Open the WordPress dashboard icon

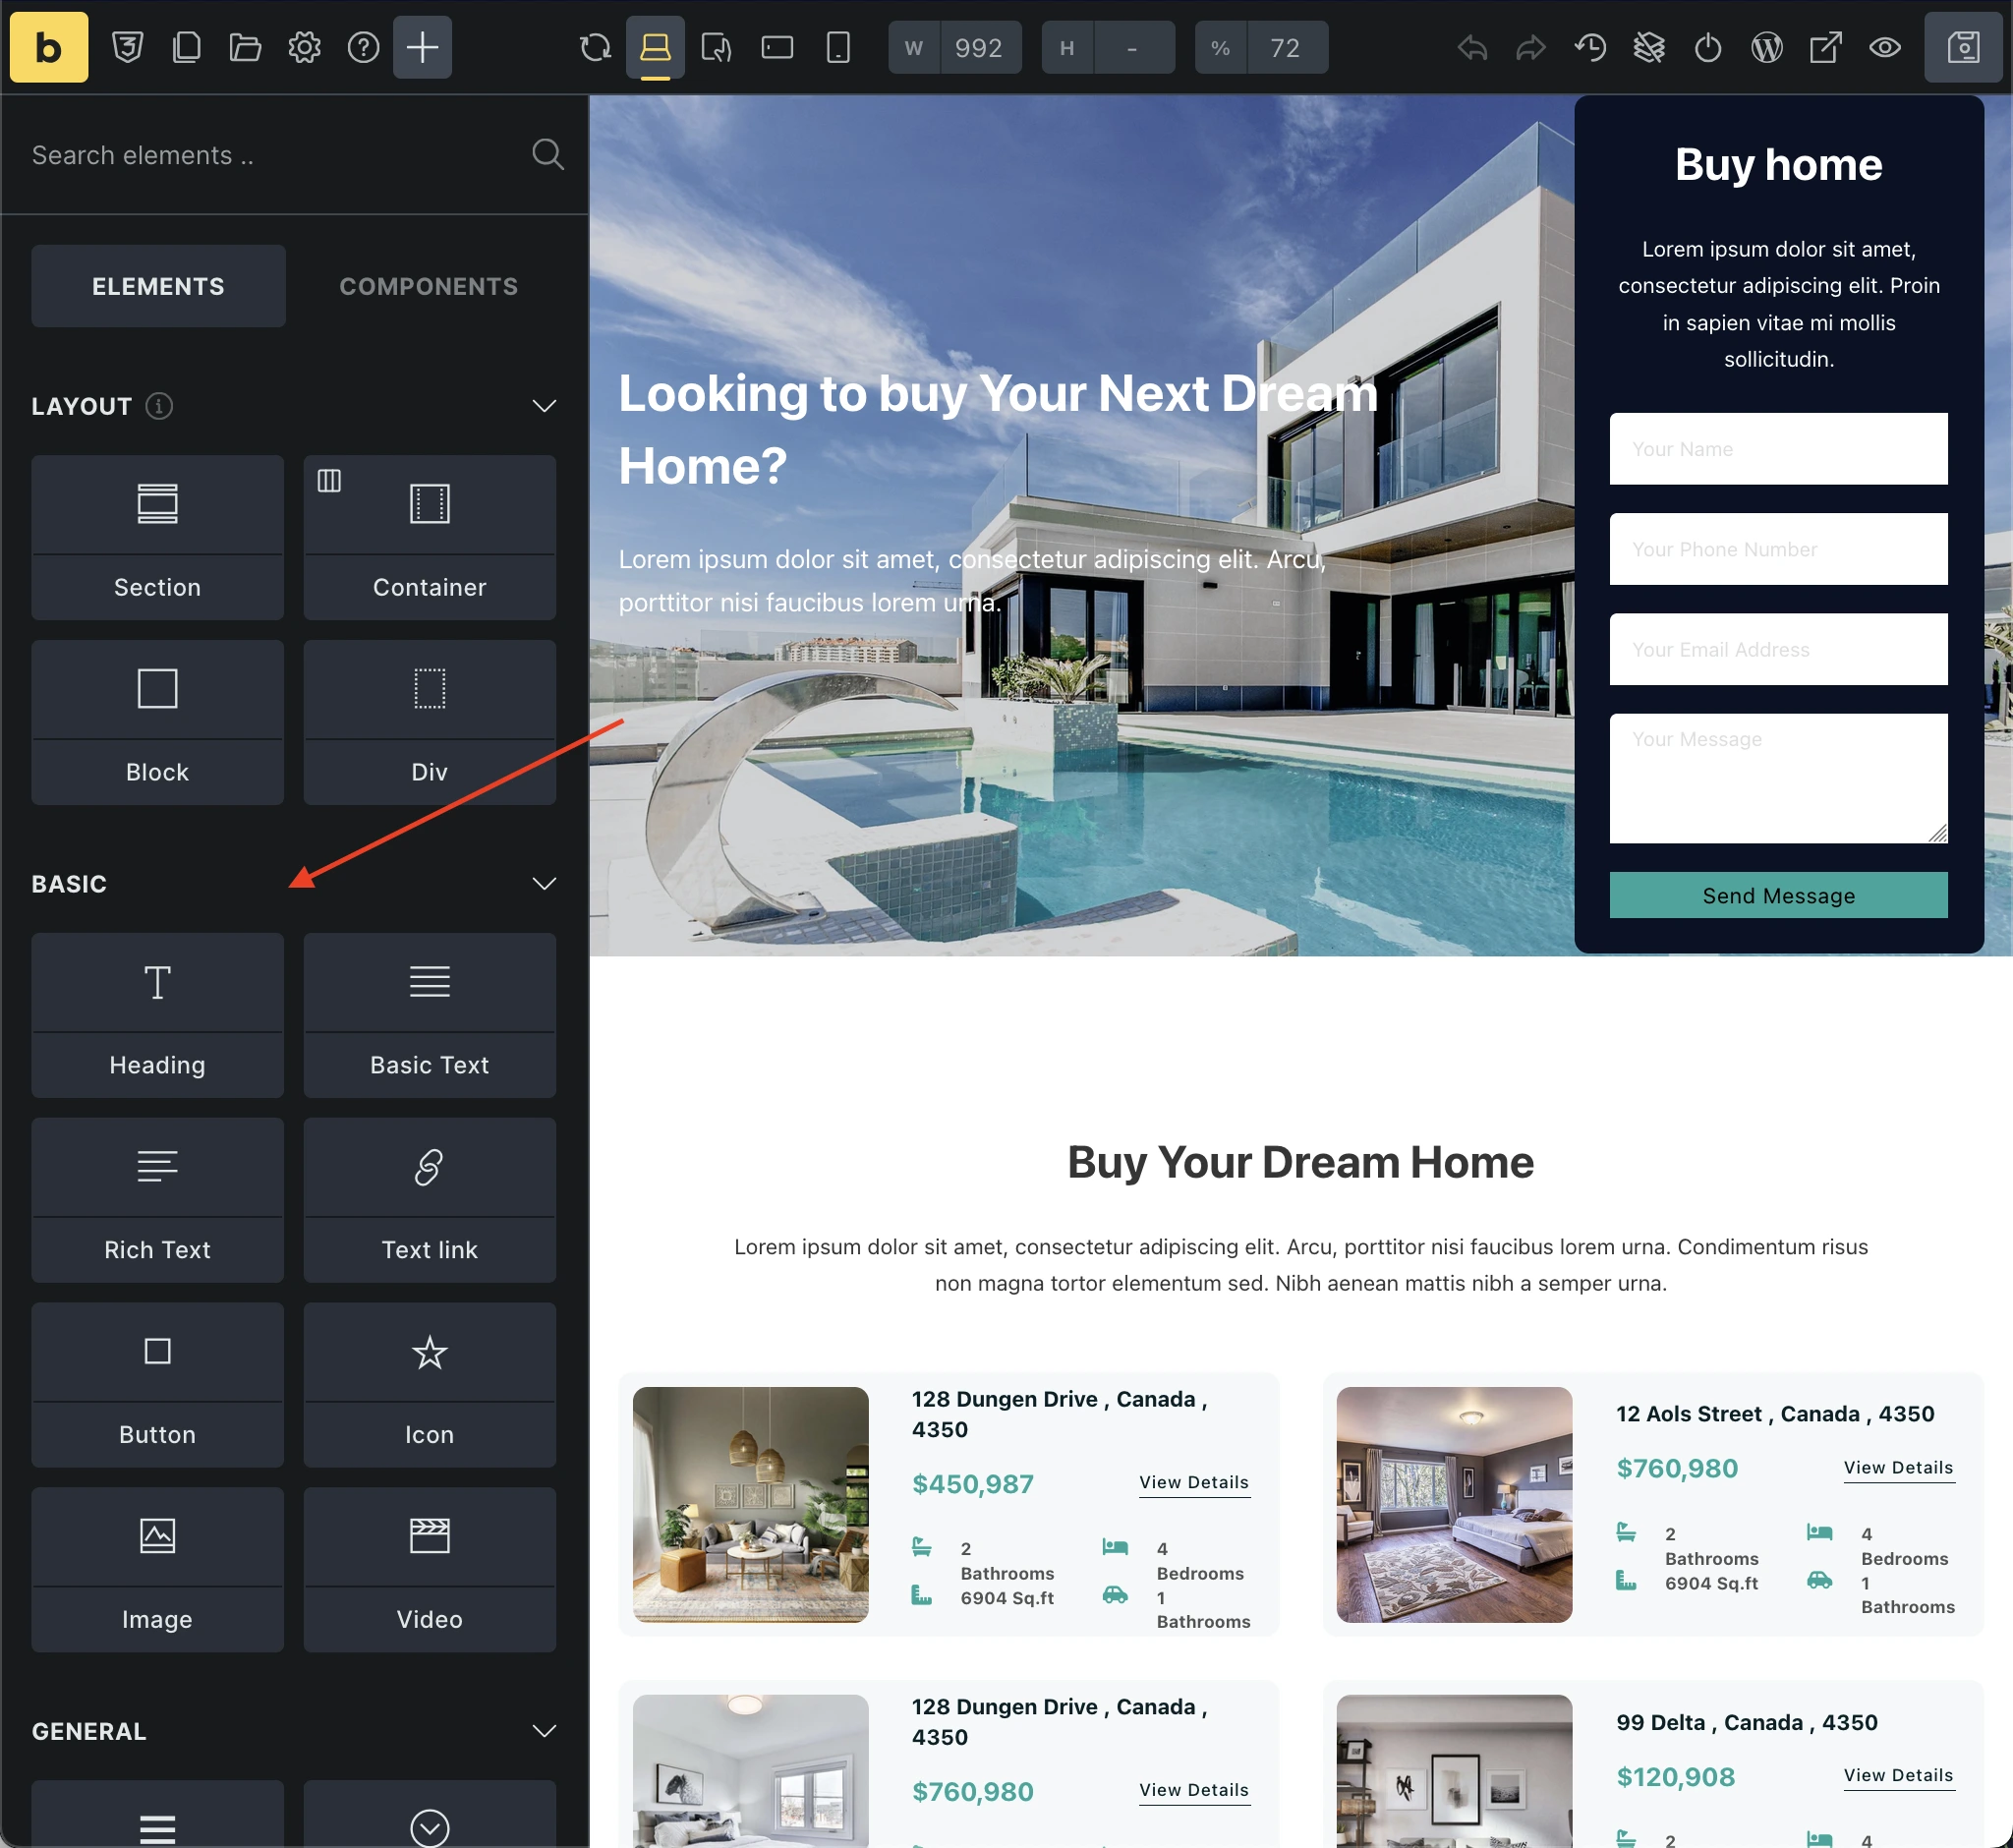tap(1767, 47)
